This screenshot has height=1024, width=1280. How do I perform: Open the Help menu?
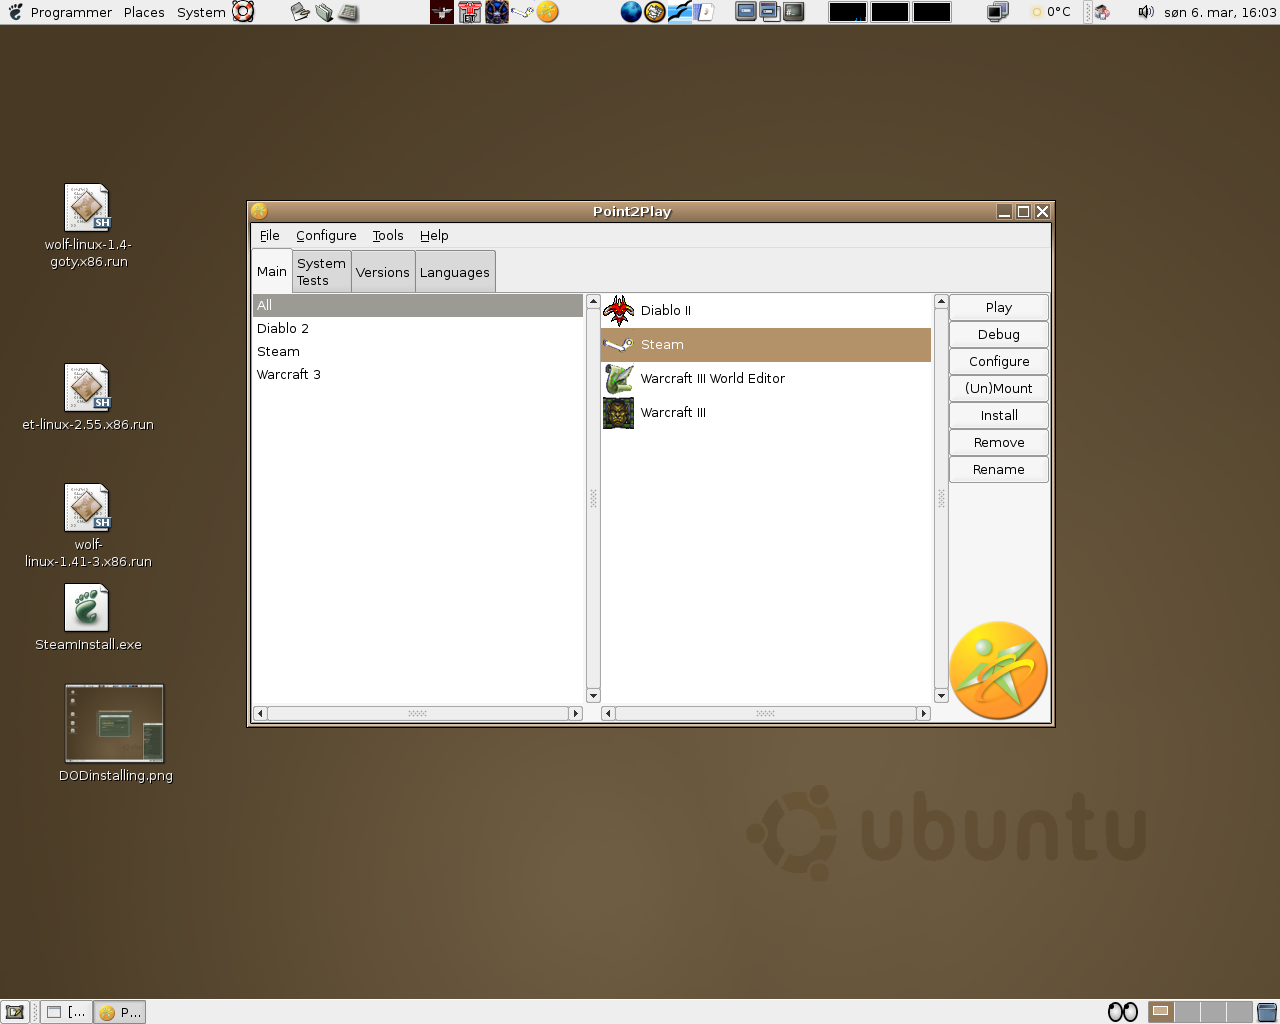[434, 236]
